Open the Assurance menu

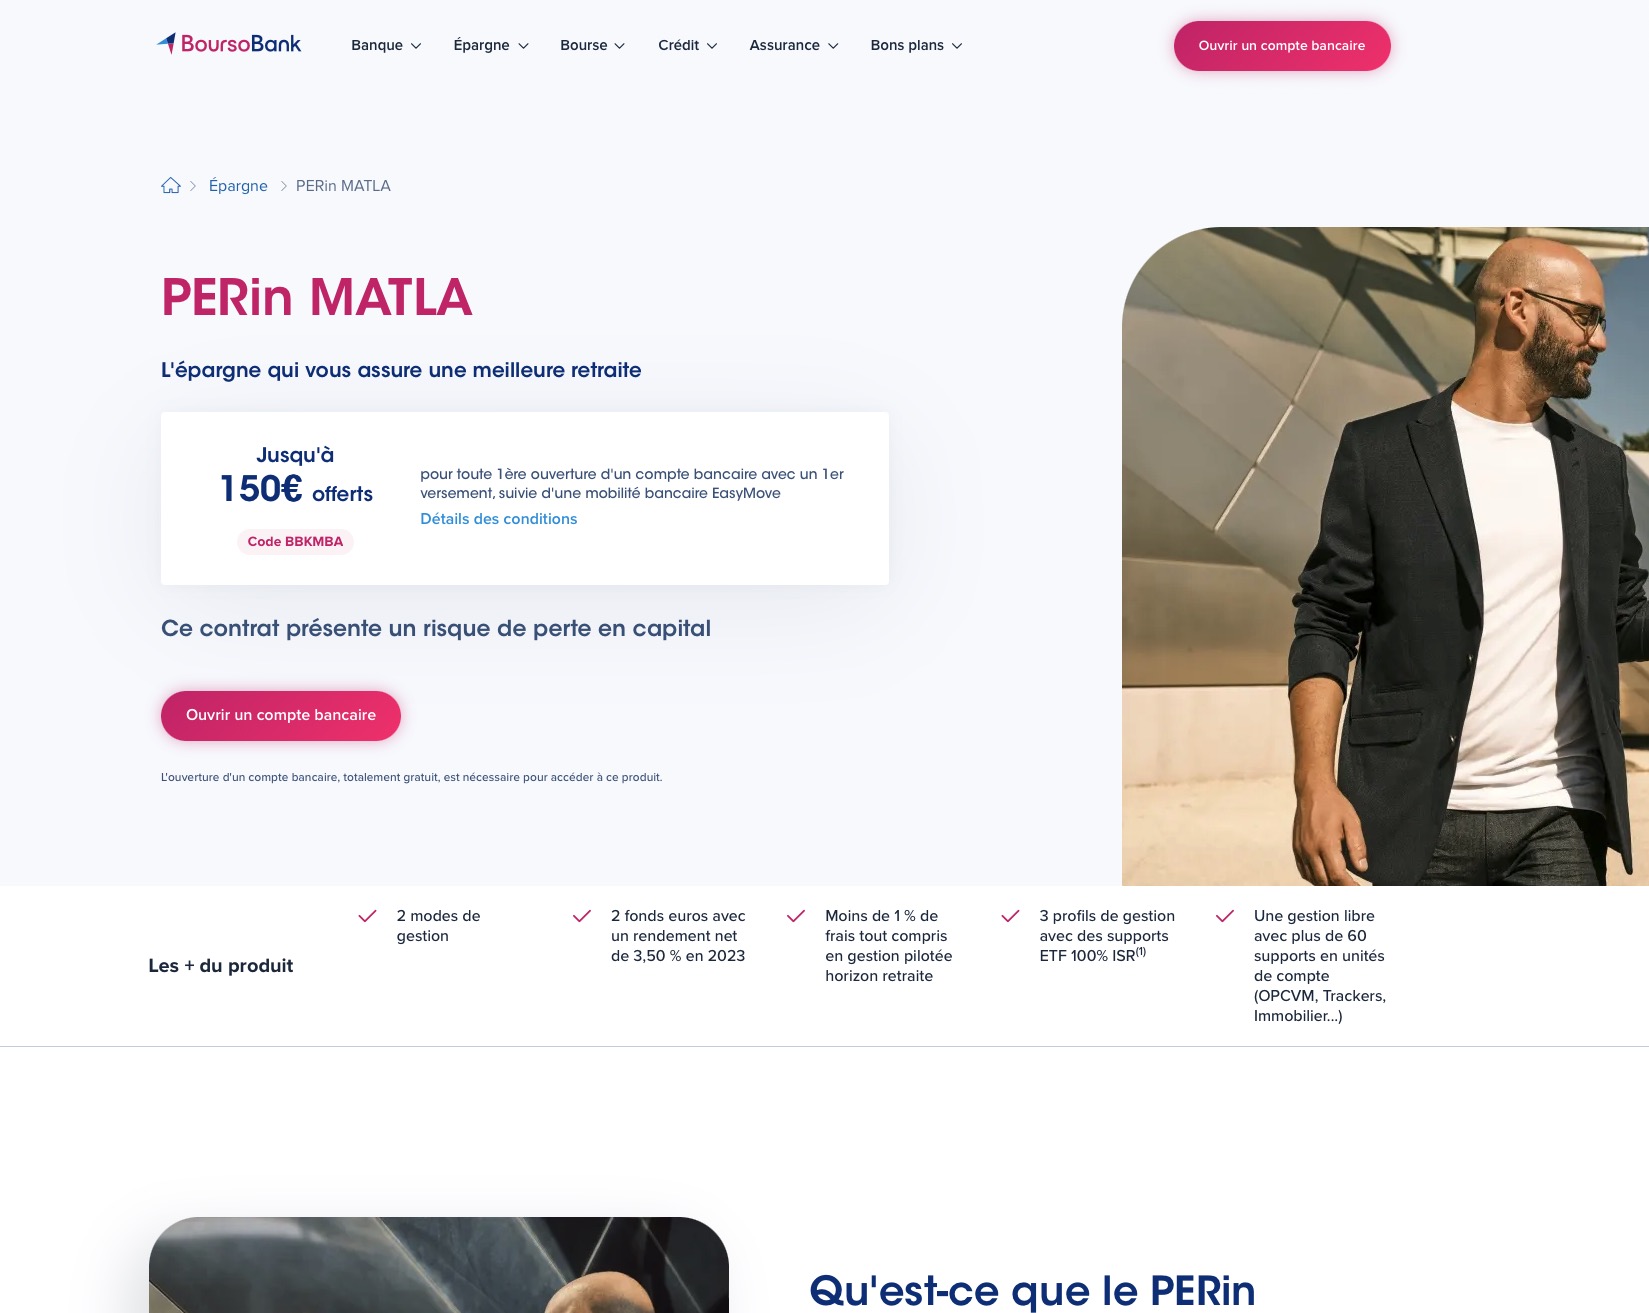tap(794, 45)
